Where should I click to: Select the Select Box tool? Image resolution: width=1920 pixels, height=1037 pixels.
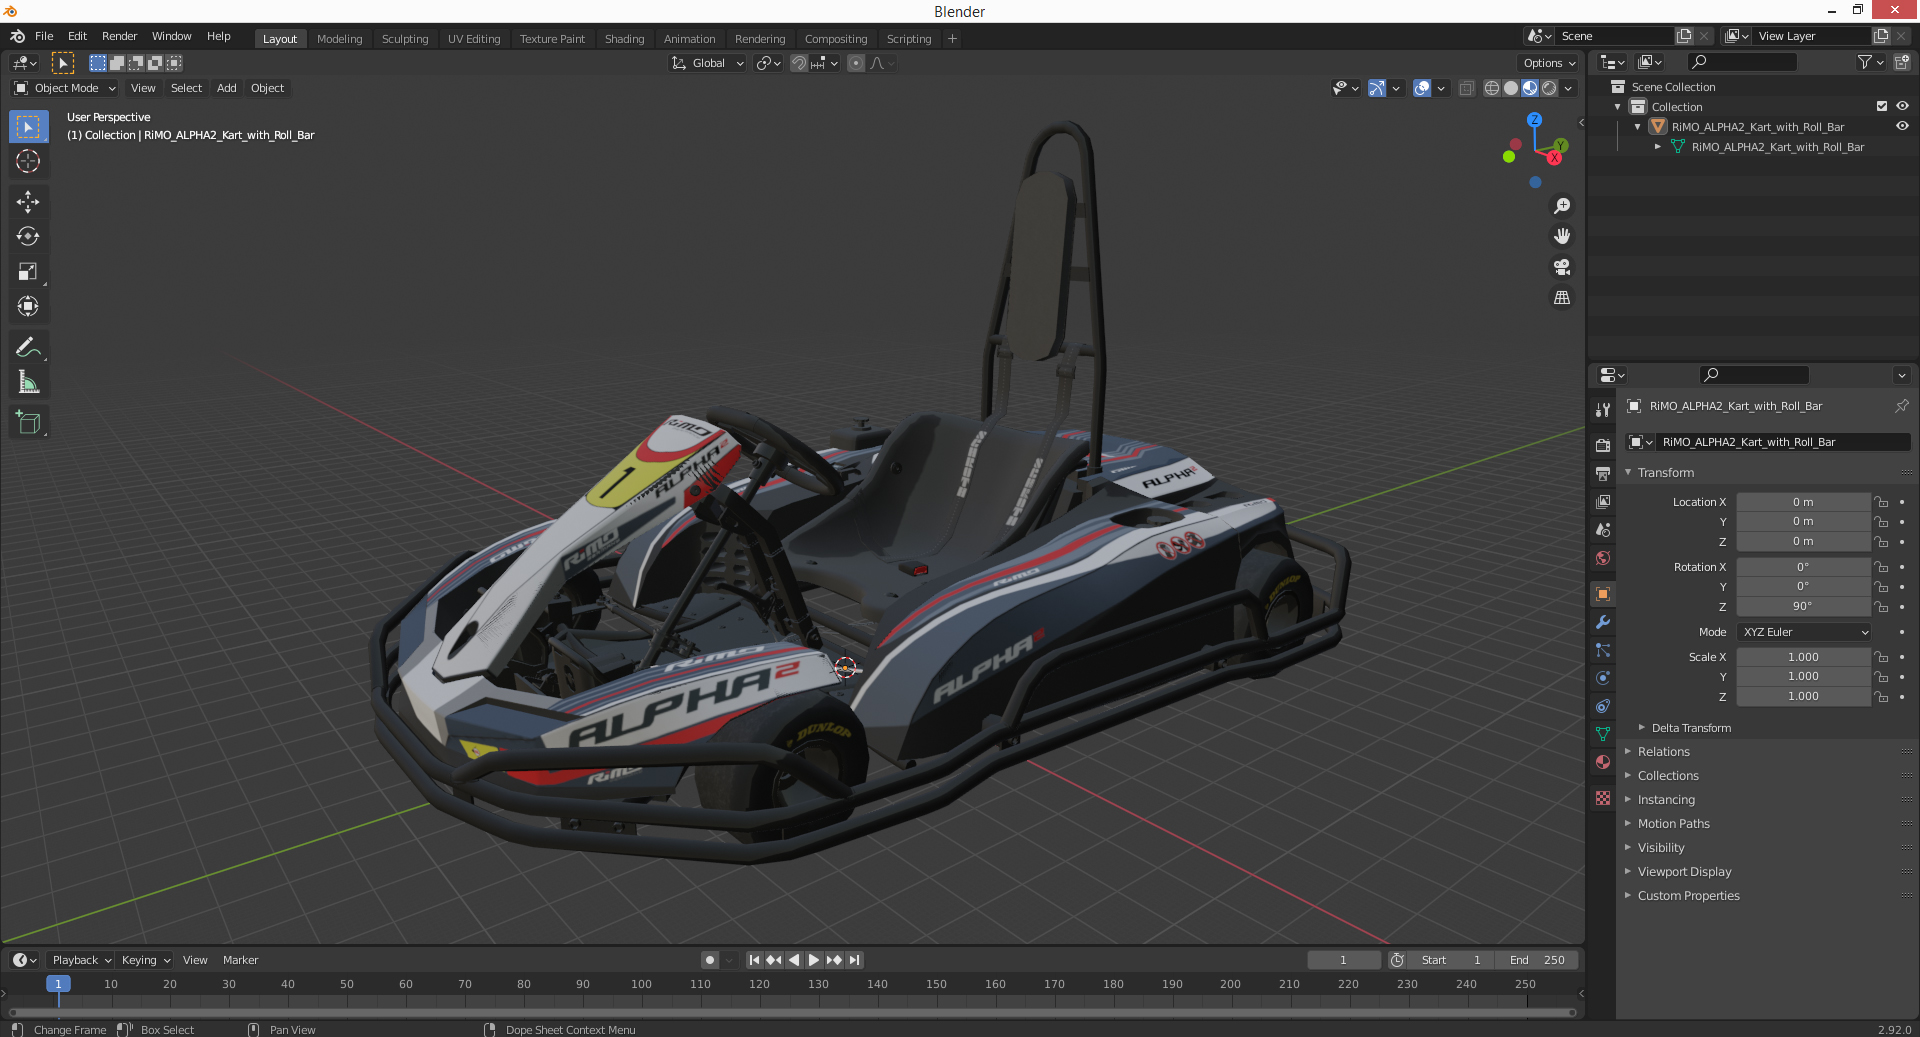[x=28, y=127]
